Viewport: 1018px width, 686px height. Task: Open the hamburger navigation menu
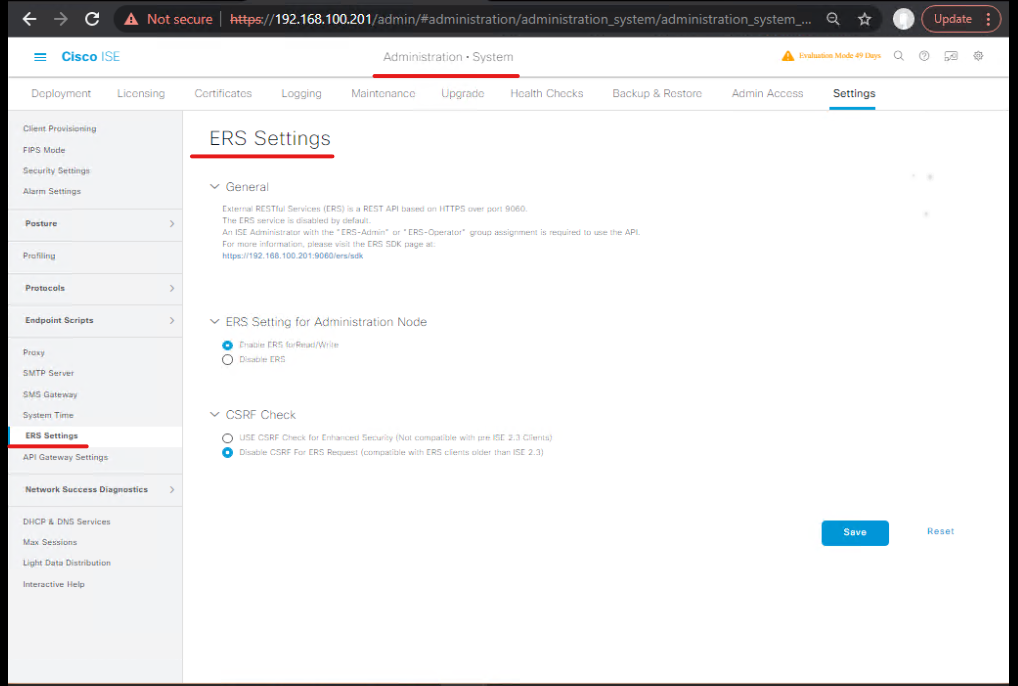(40, 57)
